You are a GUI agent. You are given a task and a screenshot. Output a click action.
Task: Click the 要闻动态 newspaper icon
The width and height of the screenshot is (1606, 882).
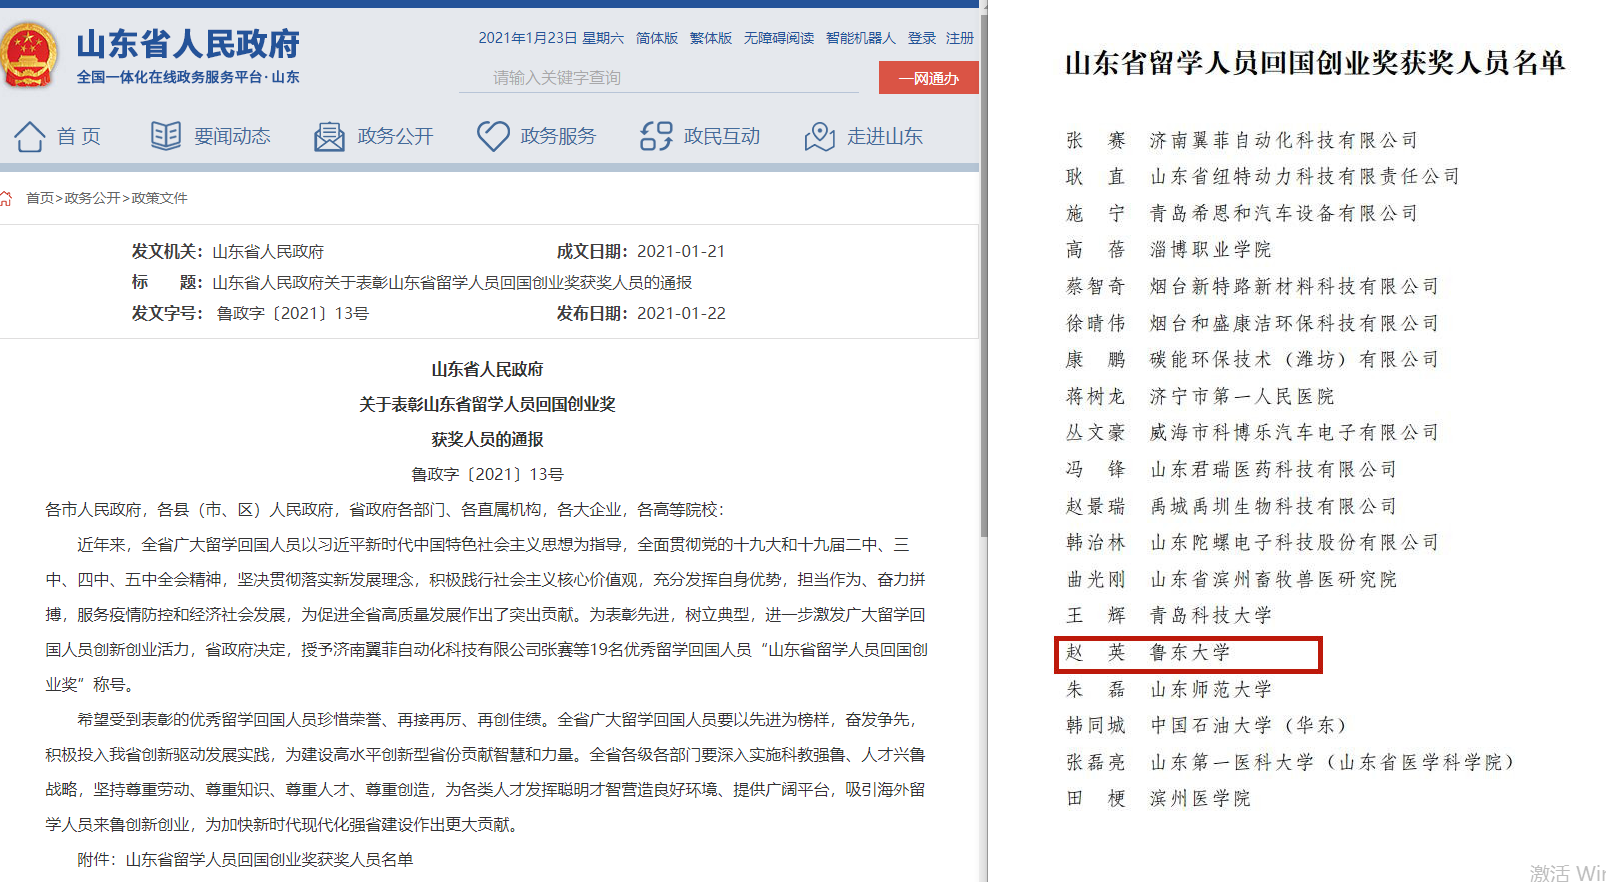[166, 136]
